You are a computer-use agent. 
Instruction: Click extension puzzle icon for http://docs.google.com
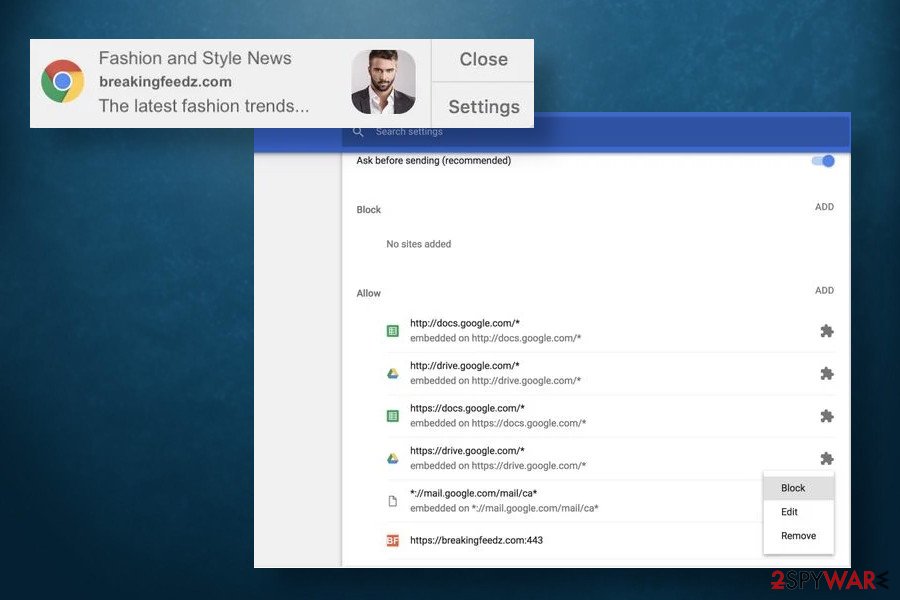827,331
